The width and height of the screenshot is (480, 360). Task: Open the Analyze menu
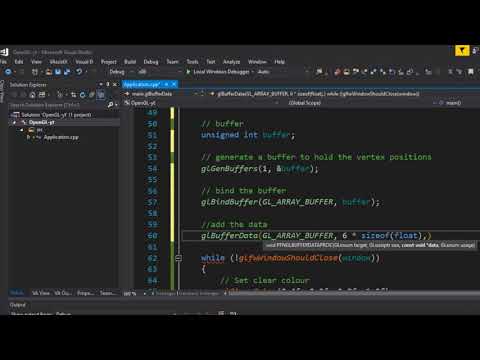[231, 62]
